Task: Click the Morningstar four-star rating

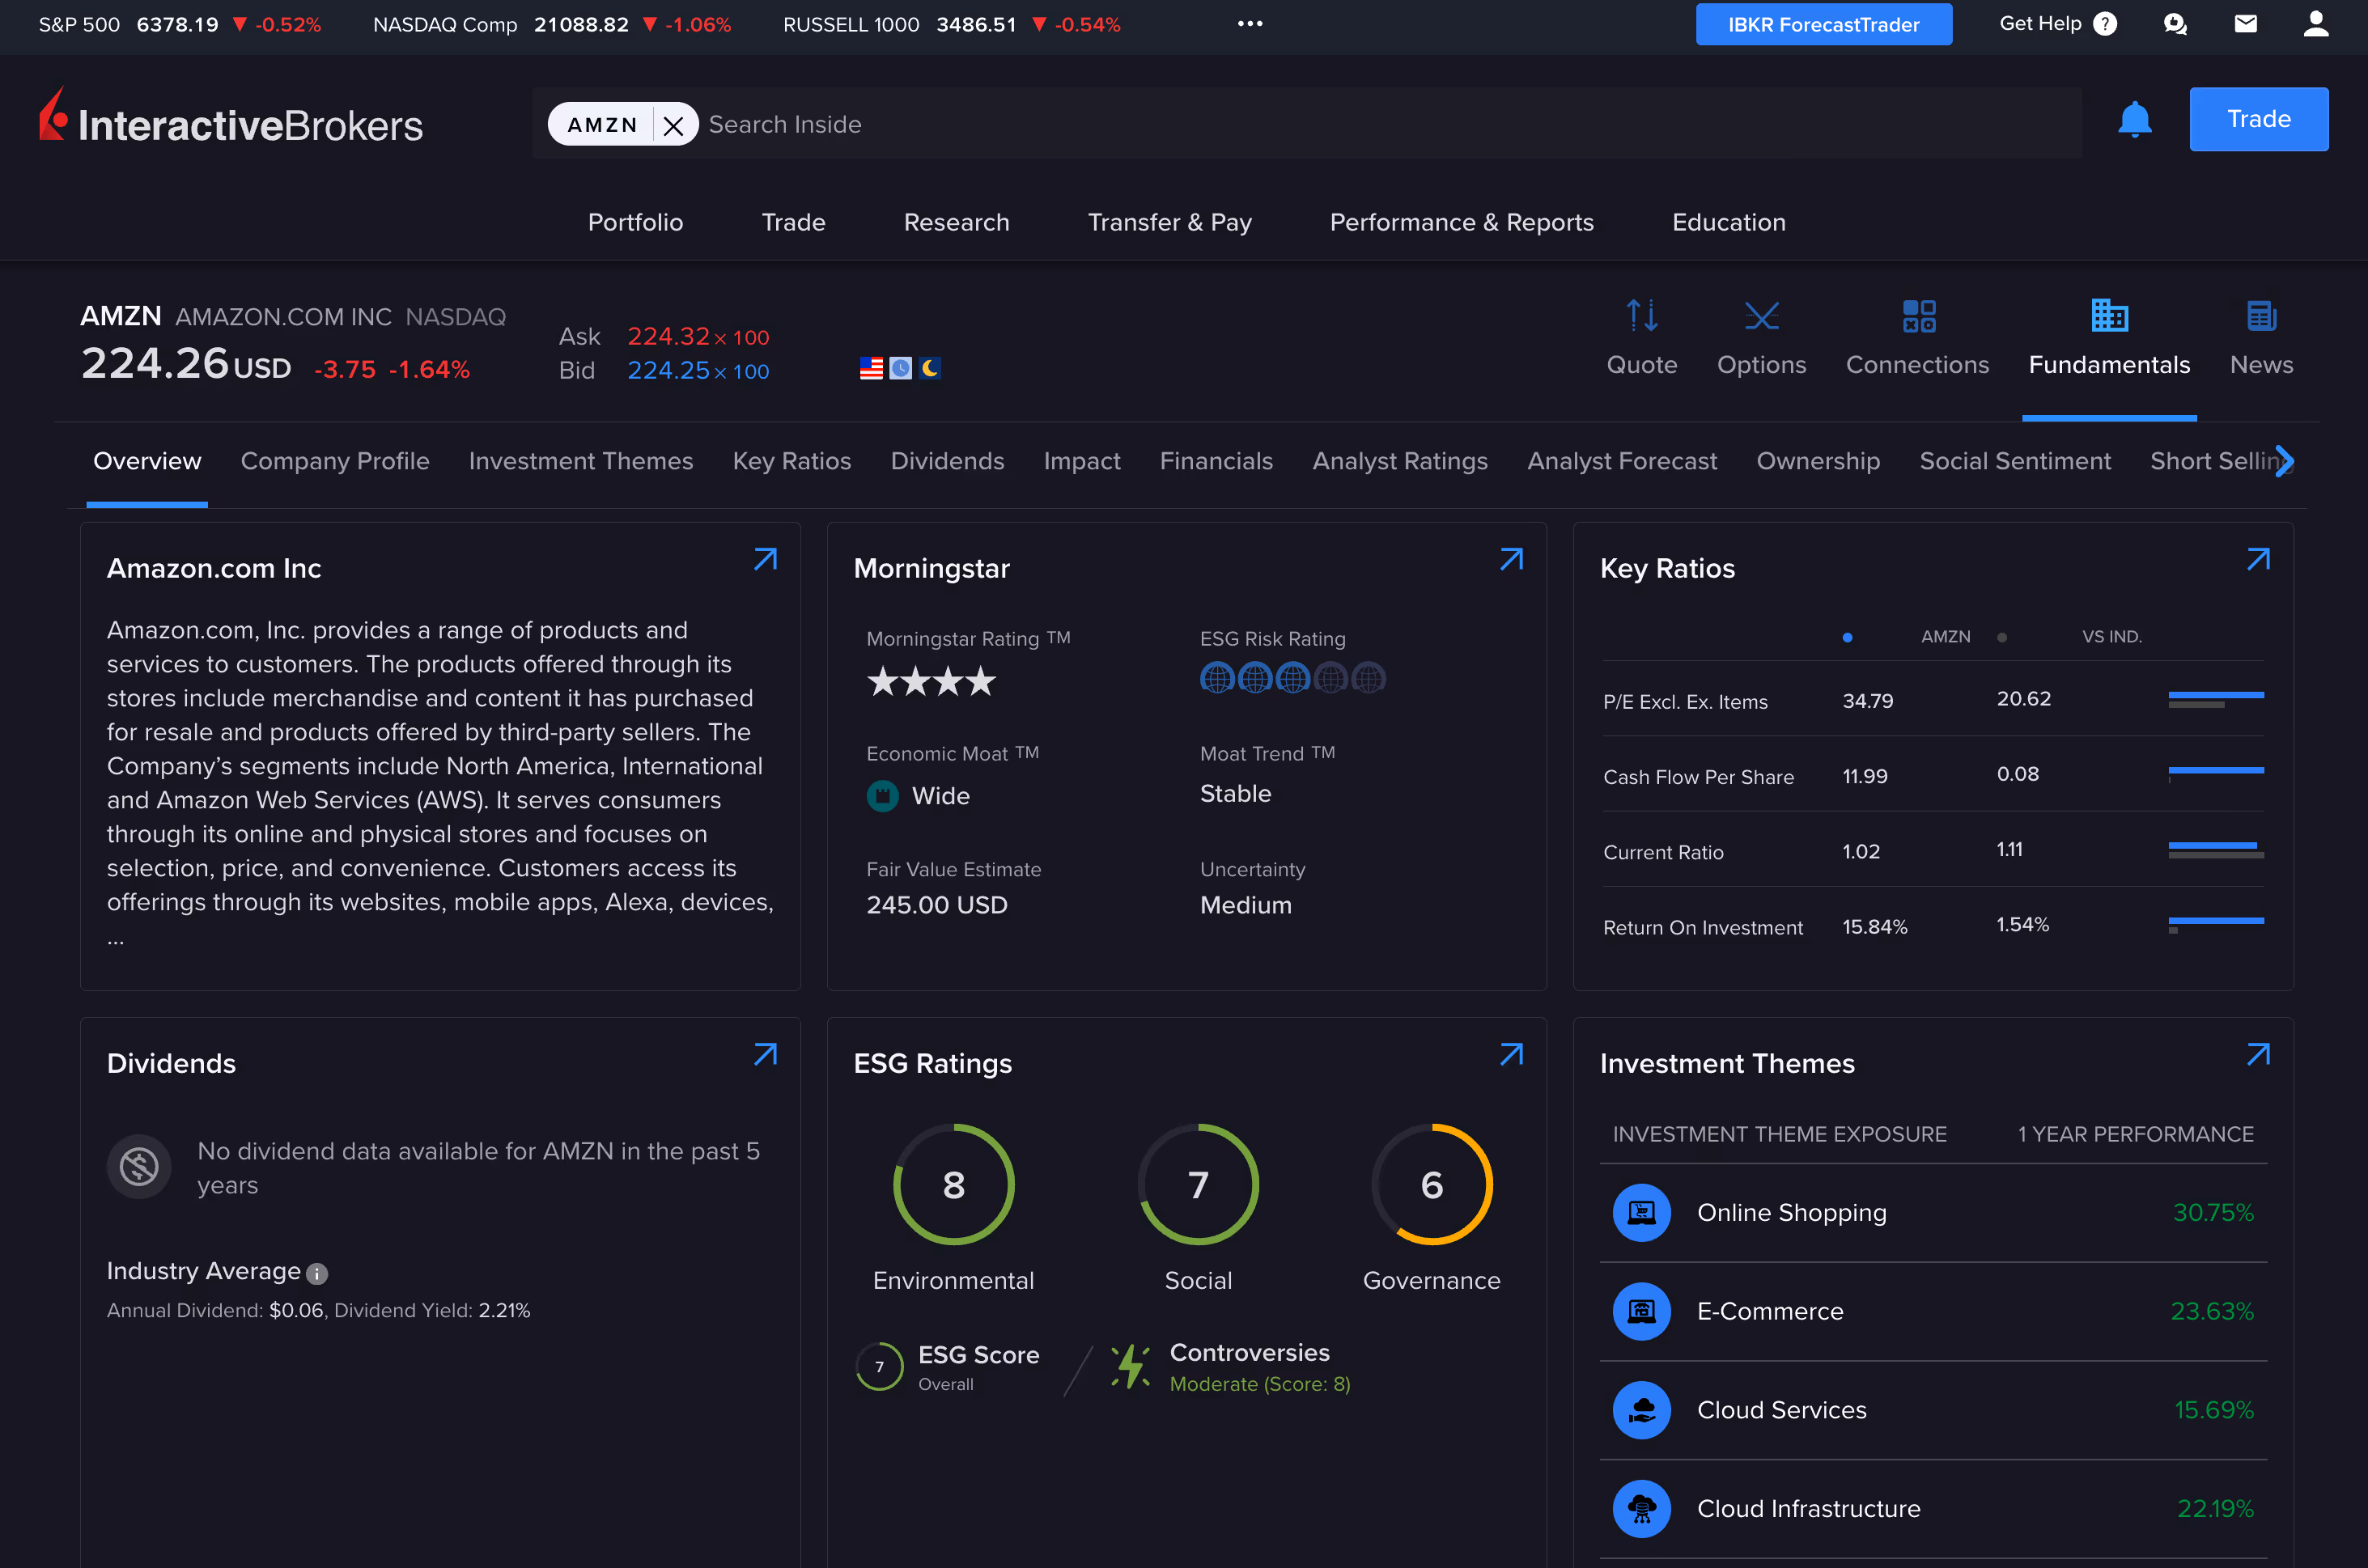Action: coord(931,681)
